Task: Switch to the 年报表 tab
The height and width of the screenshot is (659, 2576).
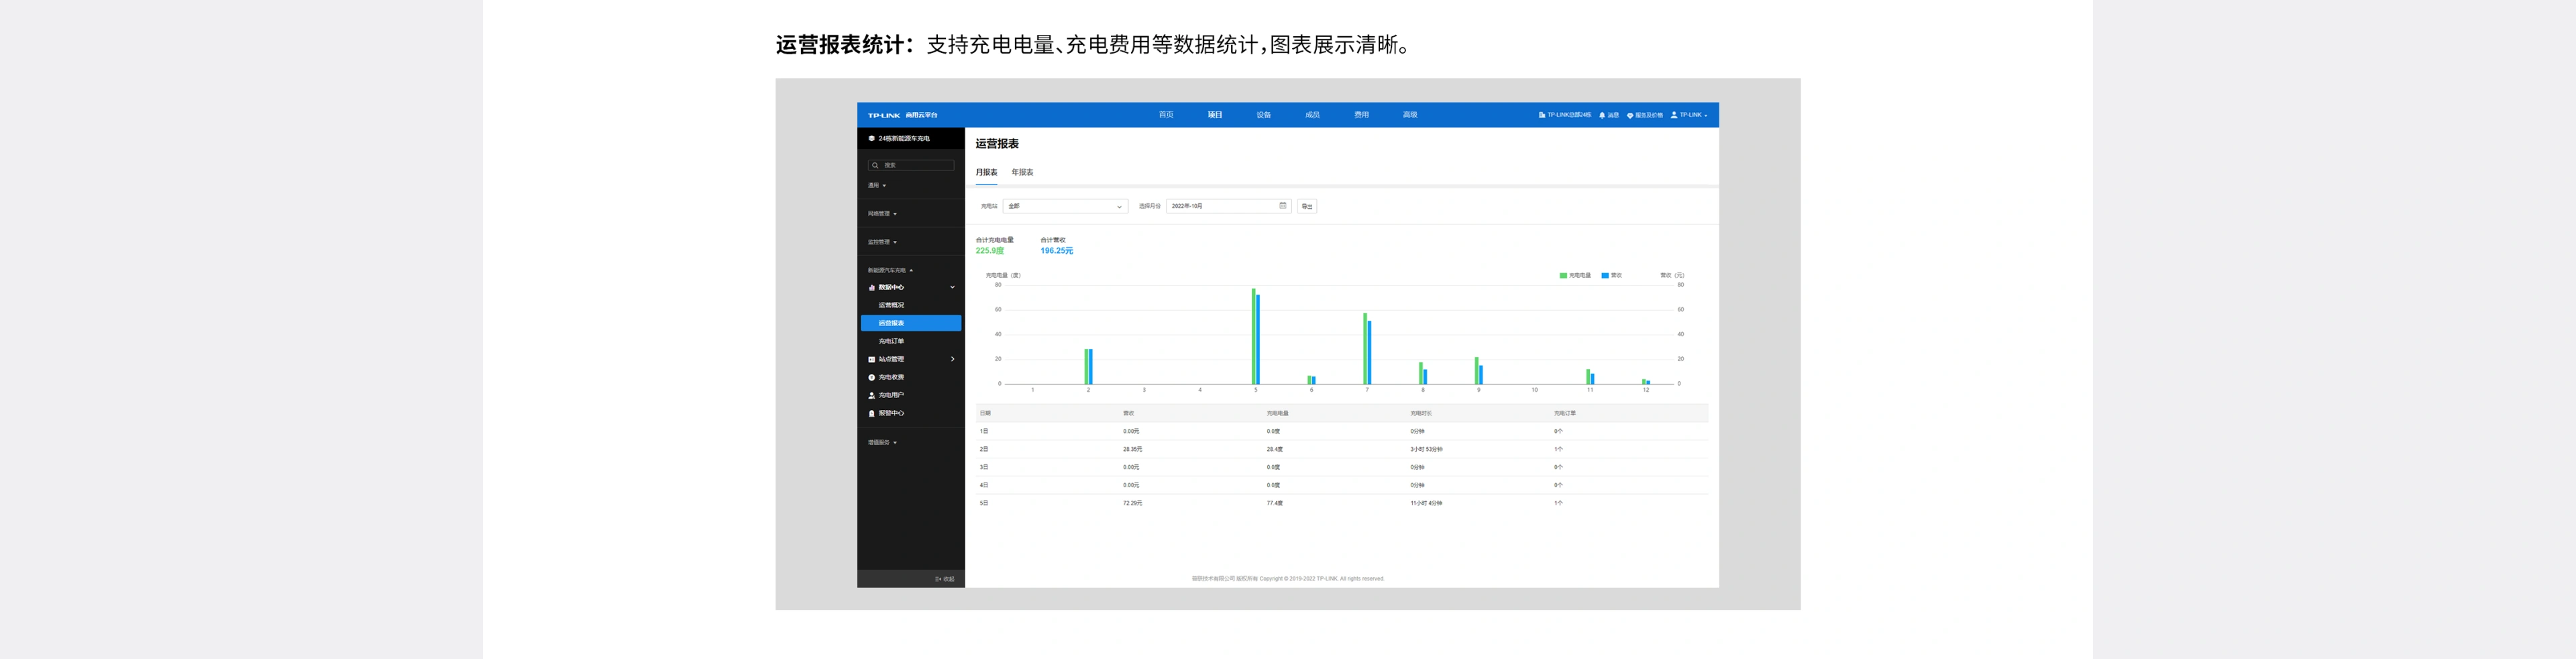Action: (x=1022, y=172)
